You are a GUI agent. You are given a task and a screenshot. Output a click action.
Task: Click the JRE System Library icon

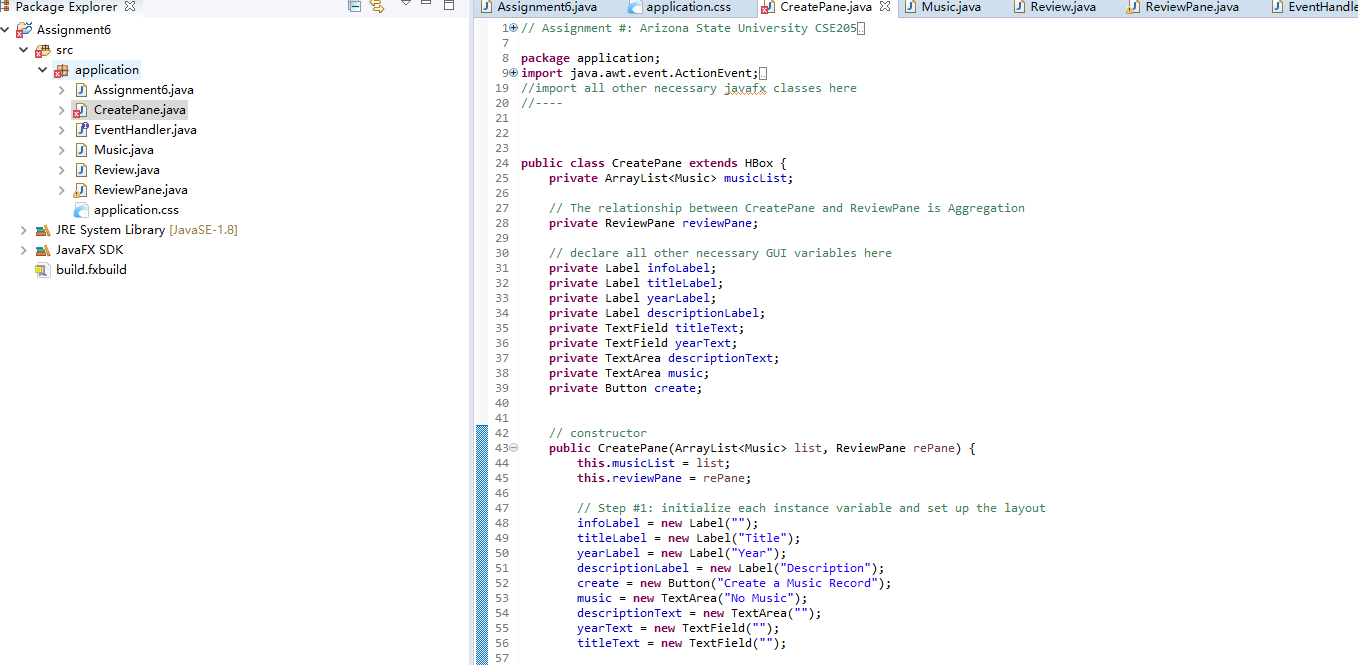coord(43,230)
